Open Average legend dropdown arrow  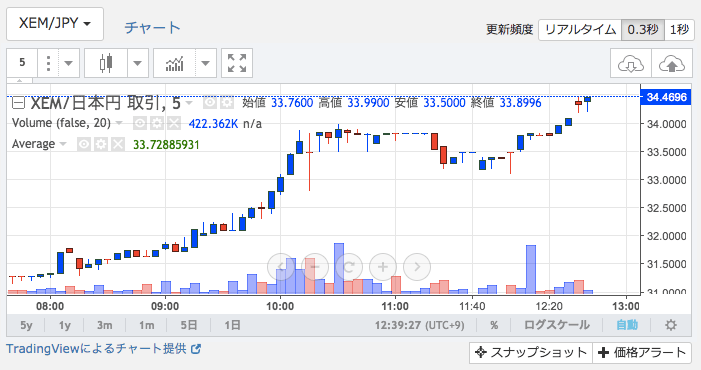[x=63, y=144]
